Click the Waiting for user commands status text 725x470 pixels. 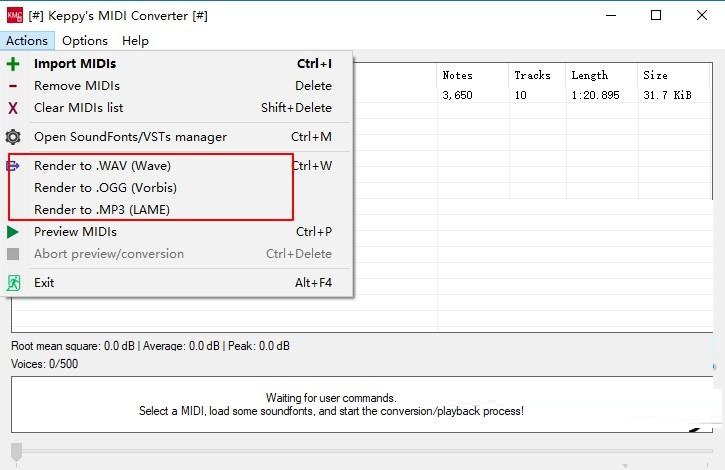(331, 398)
